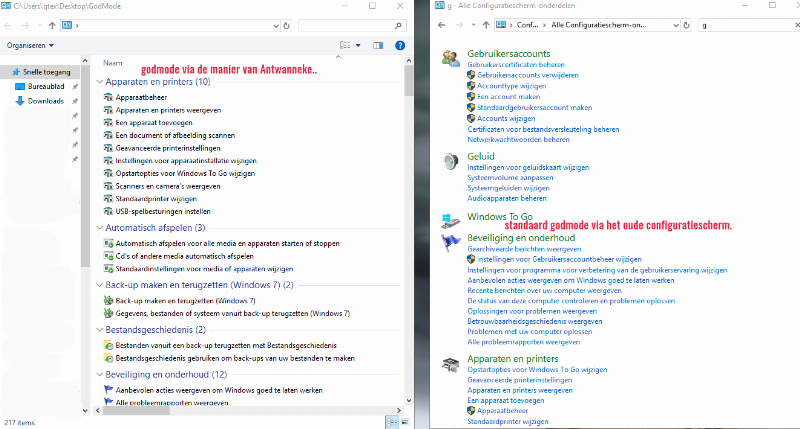Click Conf... breadcrumb in Configuratiescherm address bar
The width and height of the screenshot is (800, 429).
coord(527,25)
